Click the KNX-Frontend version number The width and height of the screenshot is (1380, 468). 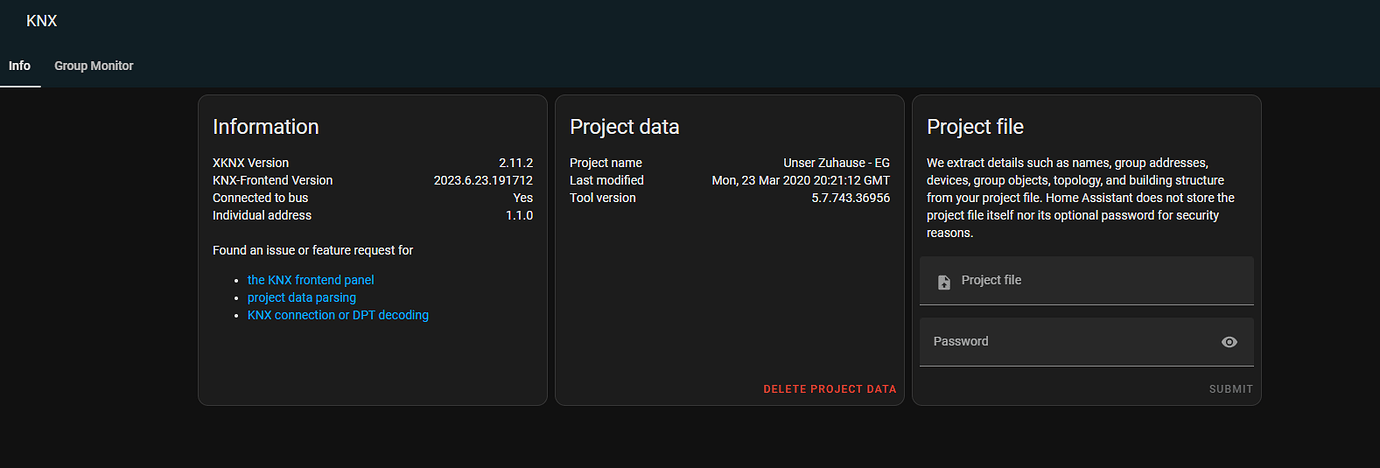(483, 181)
